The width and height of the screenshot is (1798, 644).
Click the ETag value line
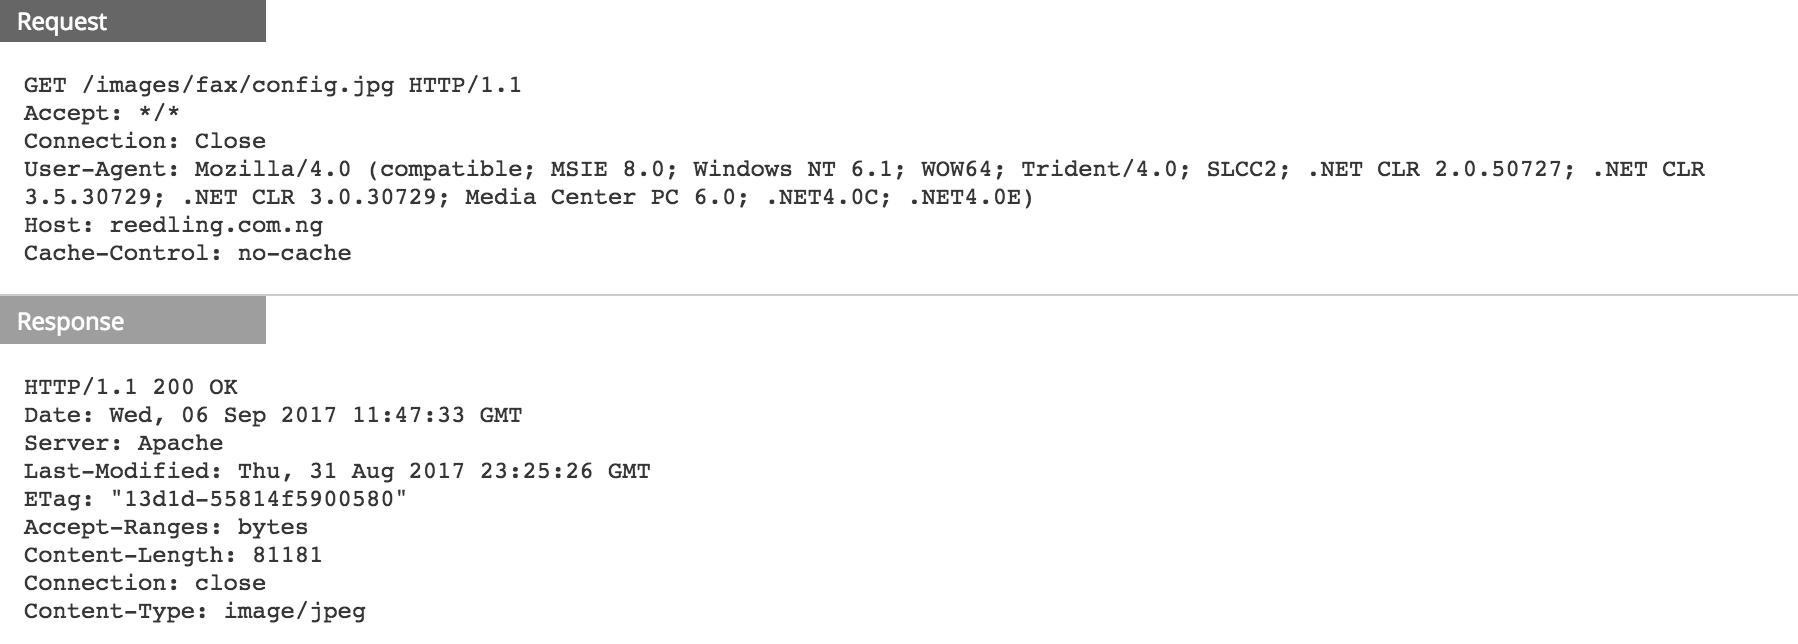point(215,499)
